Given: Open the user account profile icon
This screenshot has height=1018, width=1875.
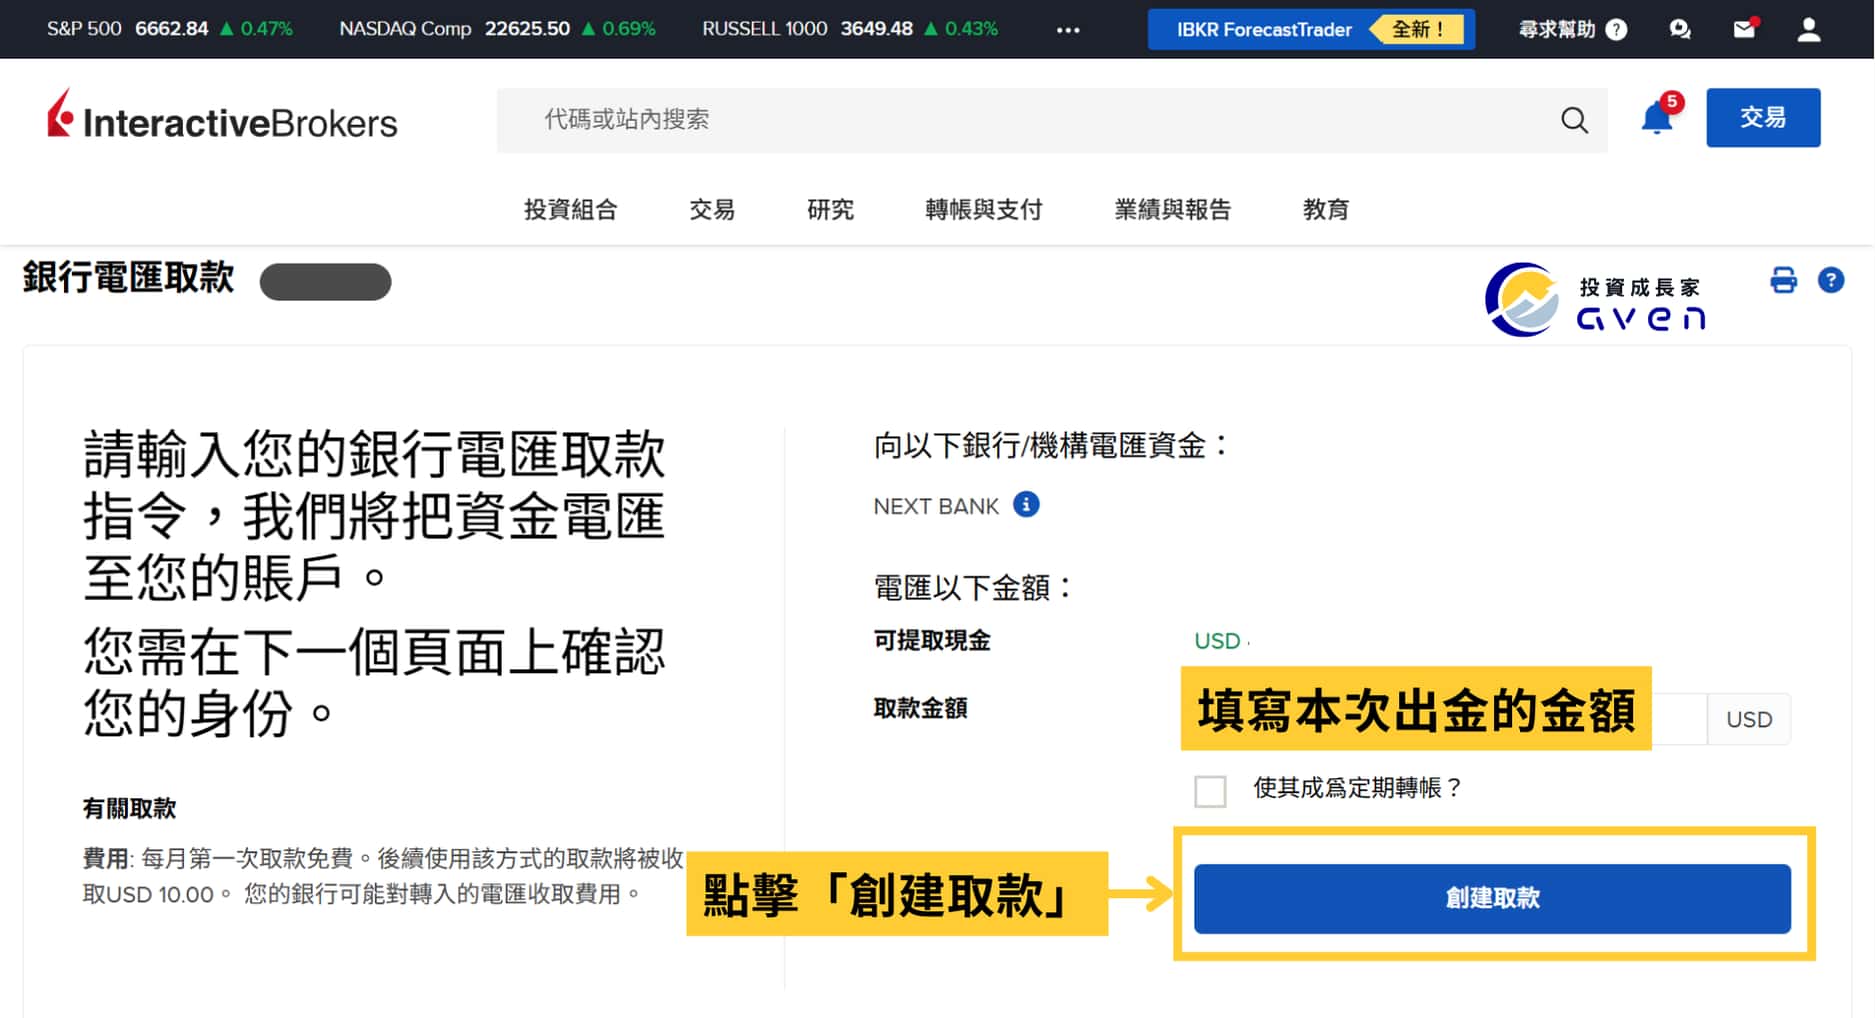Looking at the screenshot, I should [1808, 29].
